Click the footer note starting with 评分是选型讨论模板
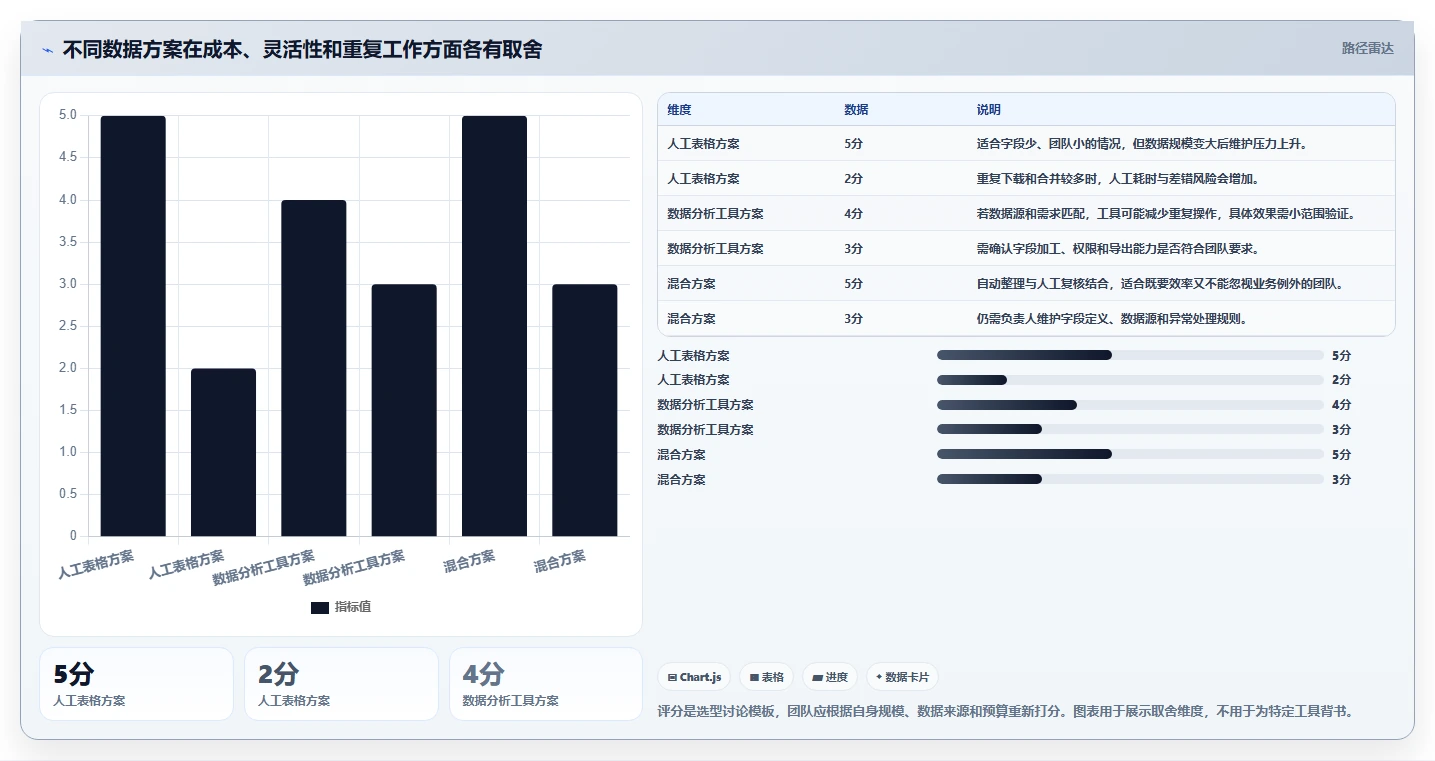The width and height of the screenshot is (1435, 761). 1005,712
